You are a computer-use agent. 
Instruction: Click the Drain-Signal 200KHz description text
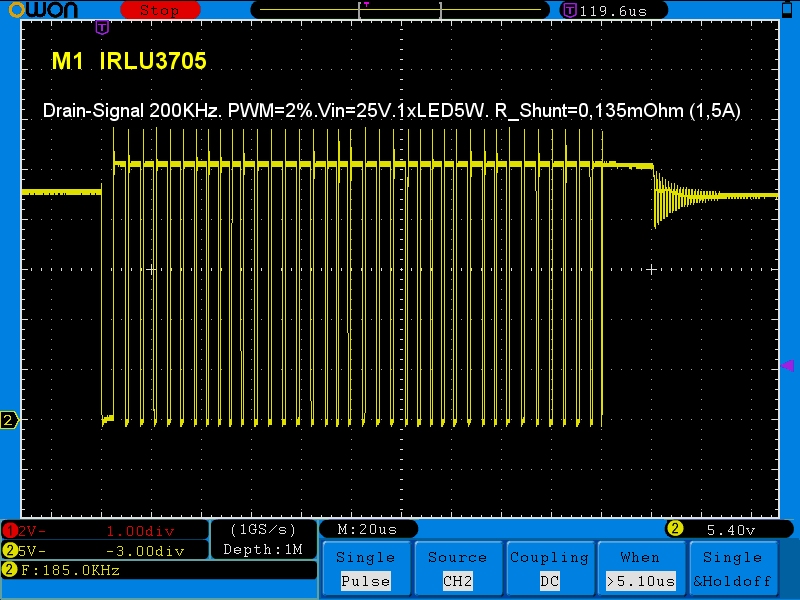pos(391,110)
